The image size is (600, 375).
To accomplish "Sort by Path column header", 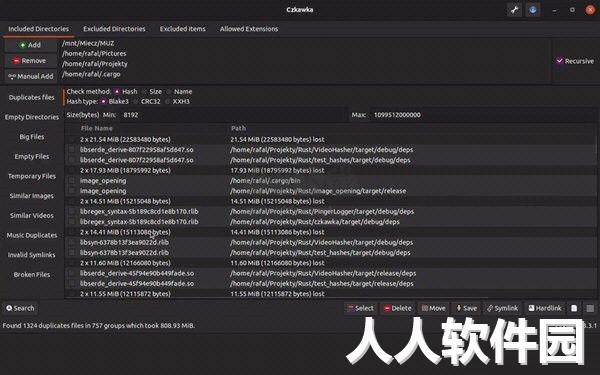I will click(238, 129).
